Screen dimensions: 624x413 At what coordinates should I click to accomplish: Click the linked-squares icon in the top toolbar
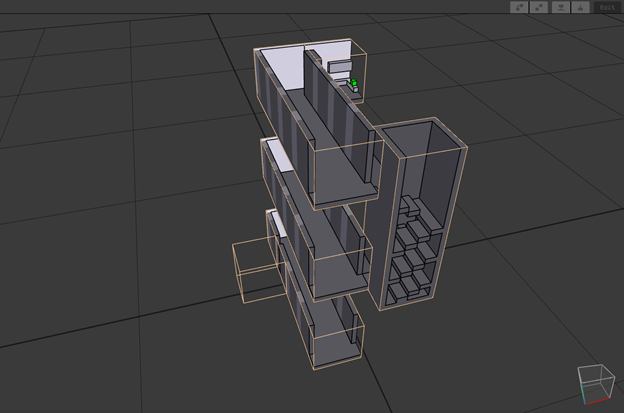(519, 7)
